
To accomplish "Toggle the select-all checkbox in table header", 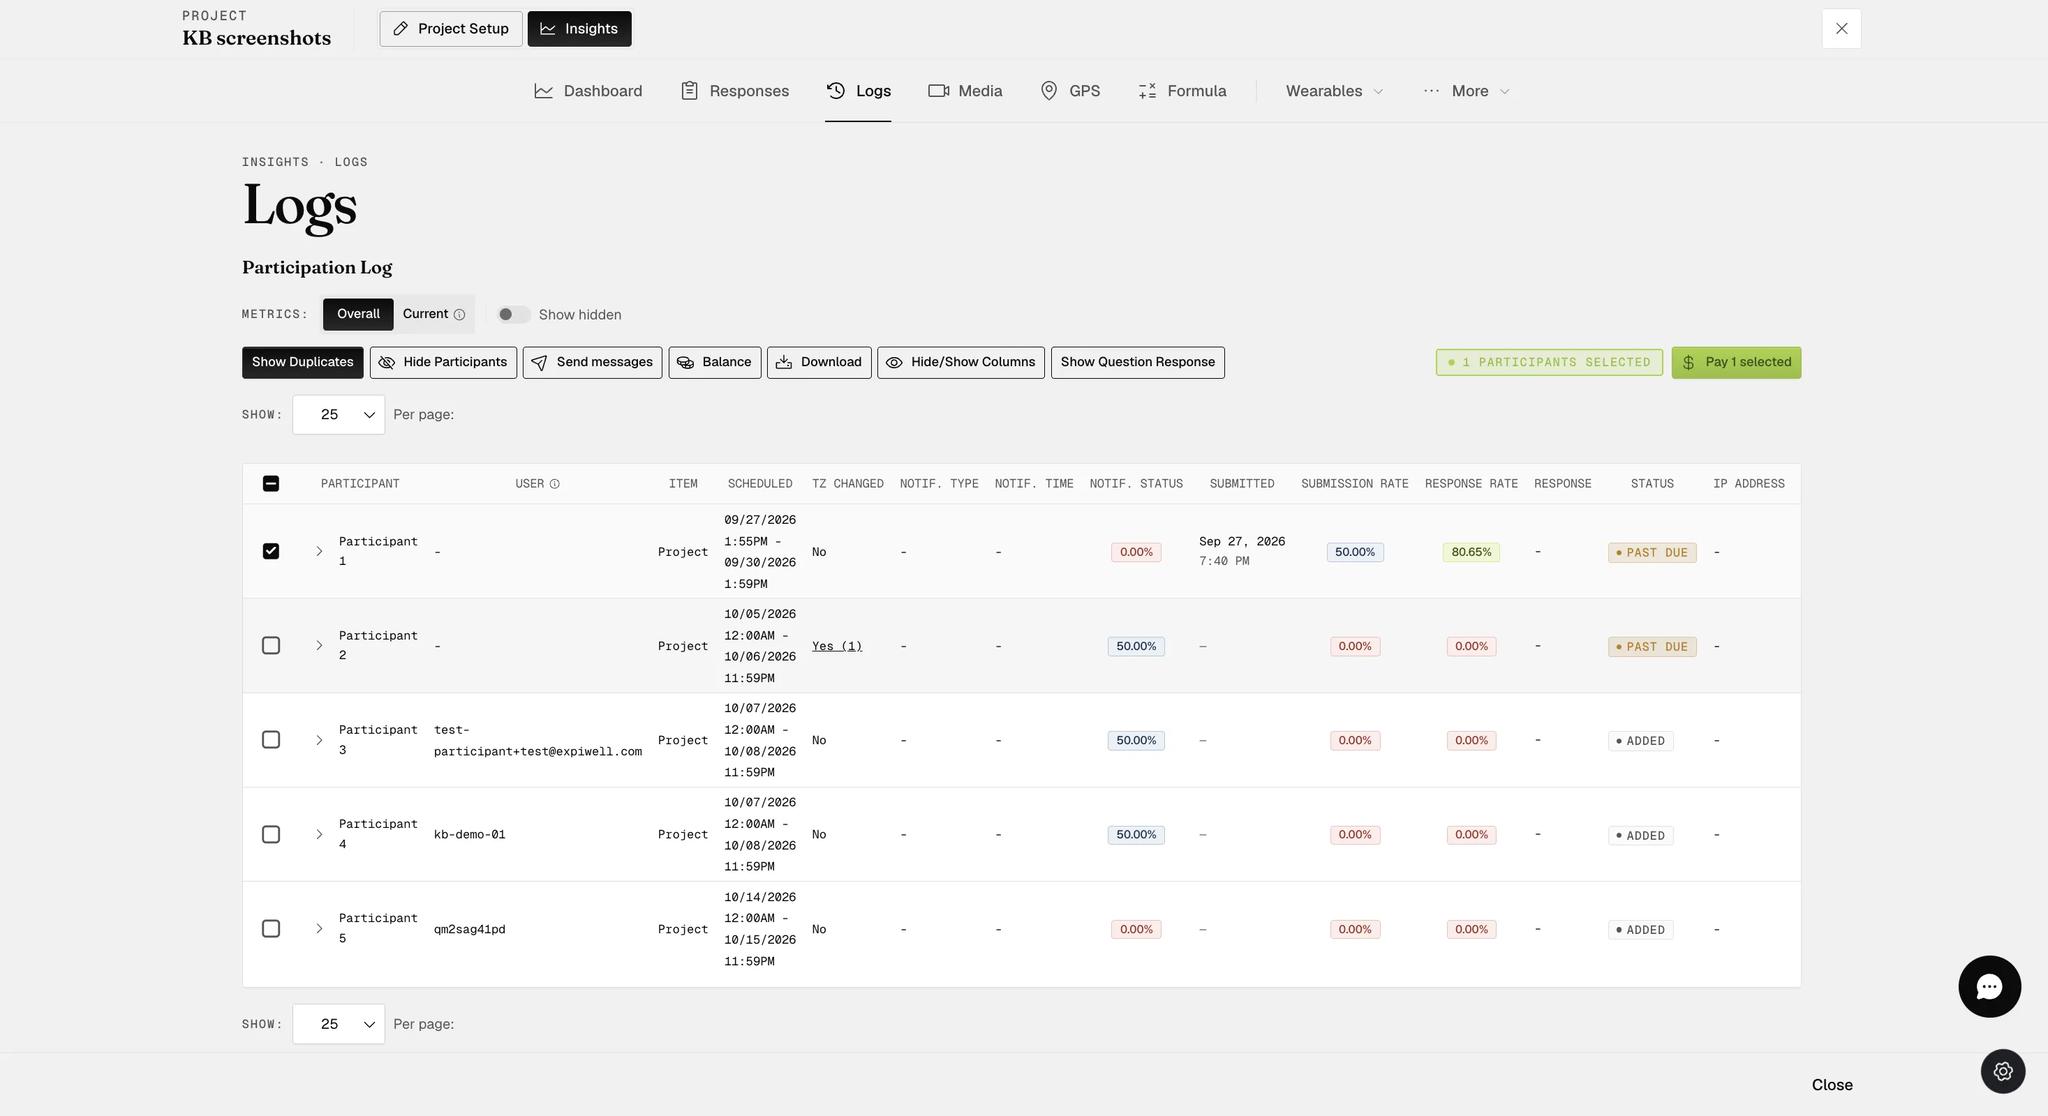I will tap(271, 484).
